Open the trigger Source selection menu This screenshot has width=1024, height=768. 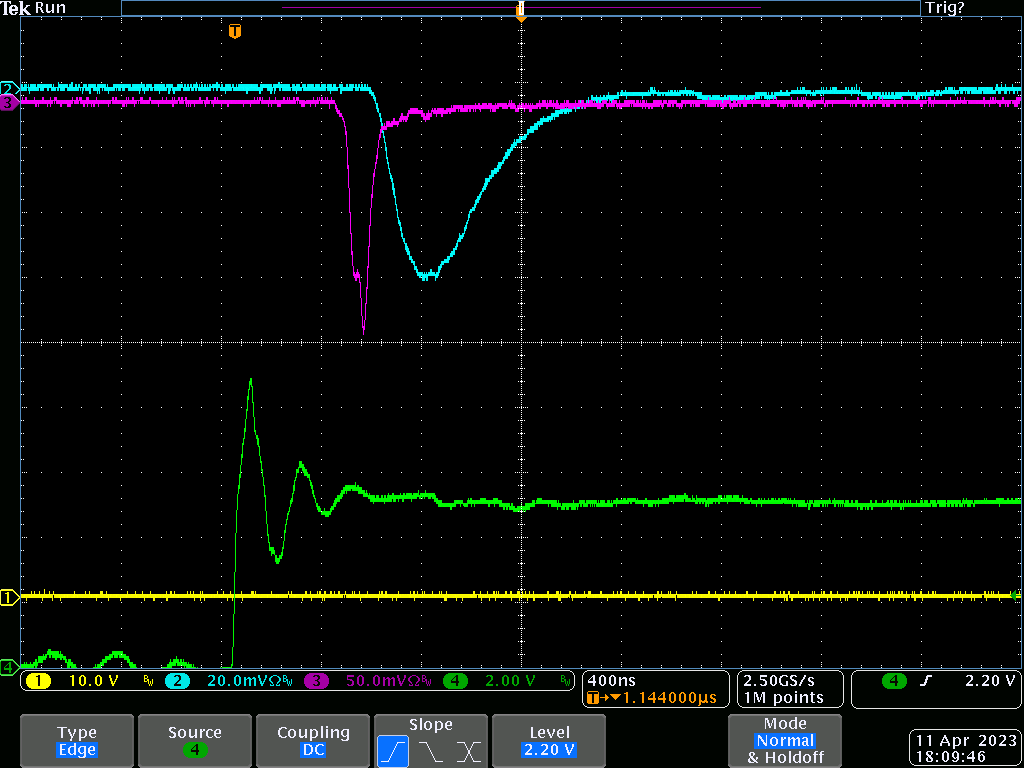[x=194, y=741]
